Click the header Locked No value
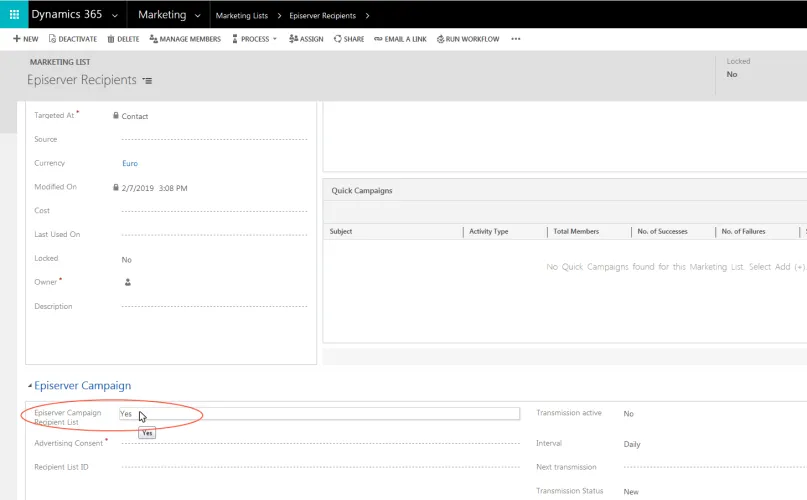Viewport: 807px width, 500px height. 732,74
